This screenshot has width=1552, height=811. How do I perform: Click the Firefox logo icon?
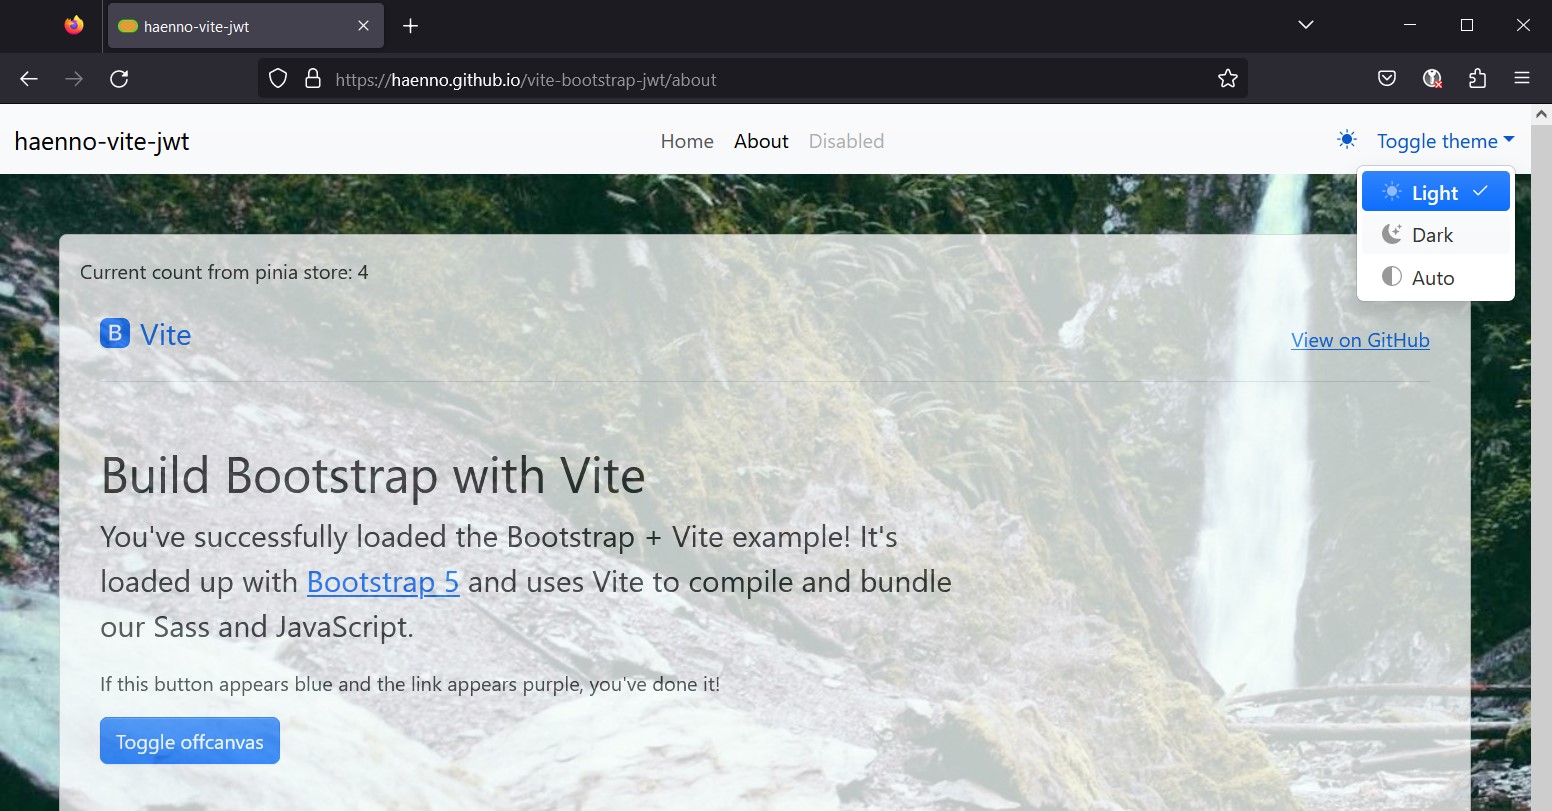pos(74,26)
